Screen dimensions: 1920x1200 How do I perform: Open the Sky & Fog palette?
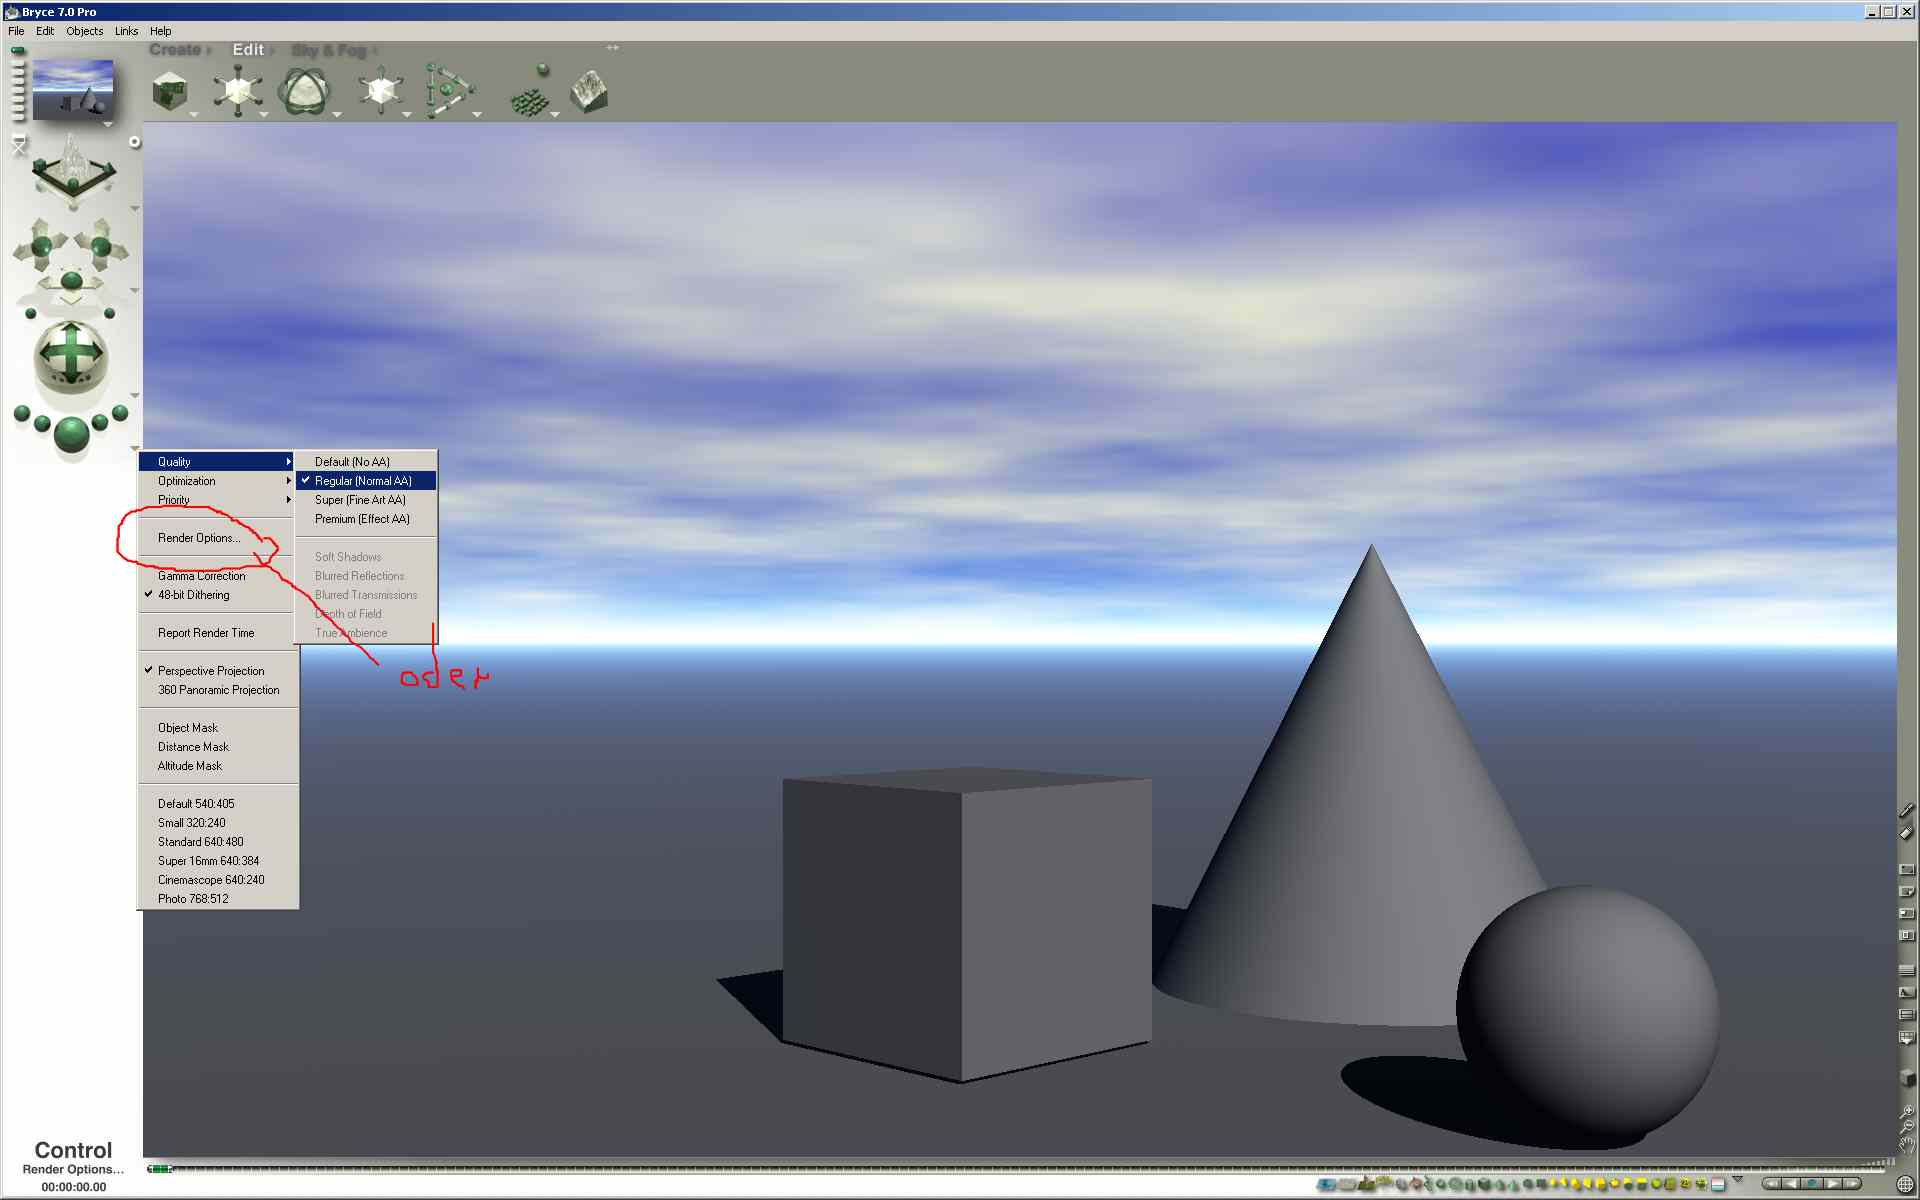(329, 50)
